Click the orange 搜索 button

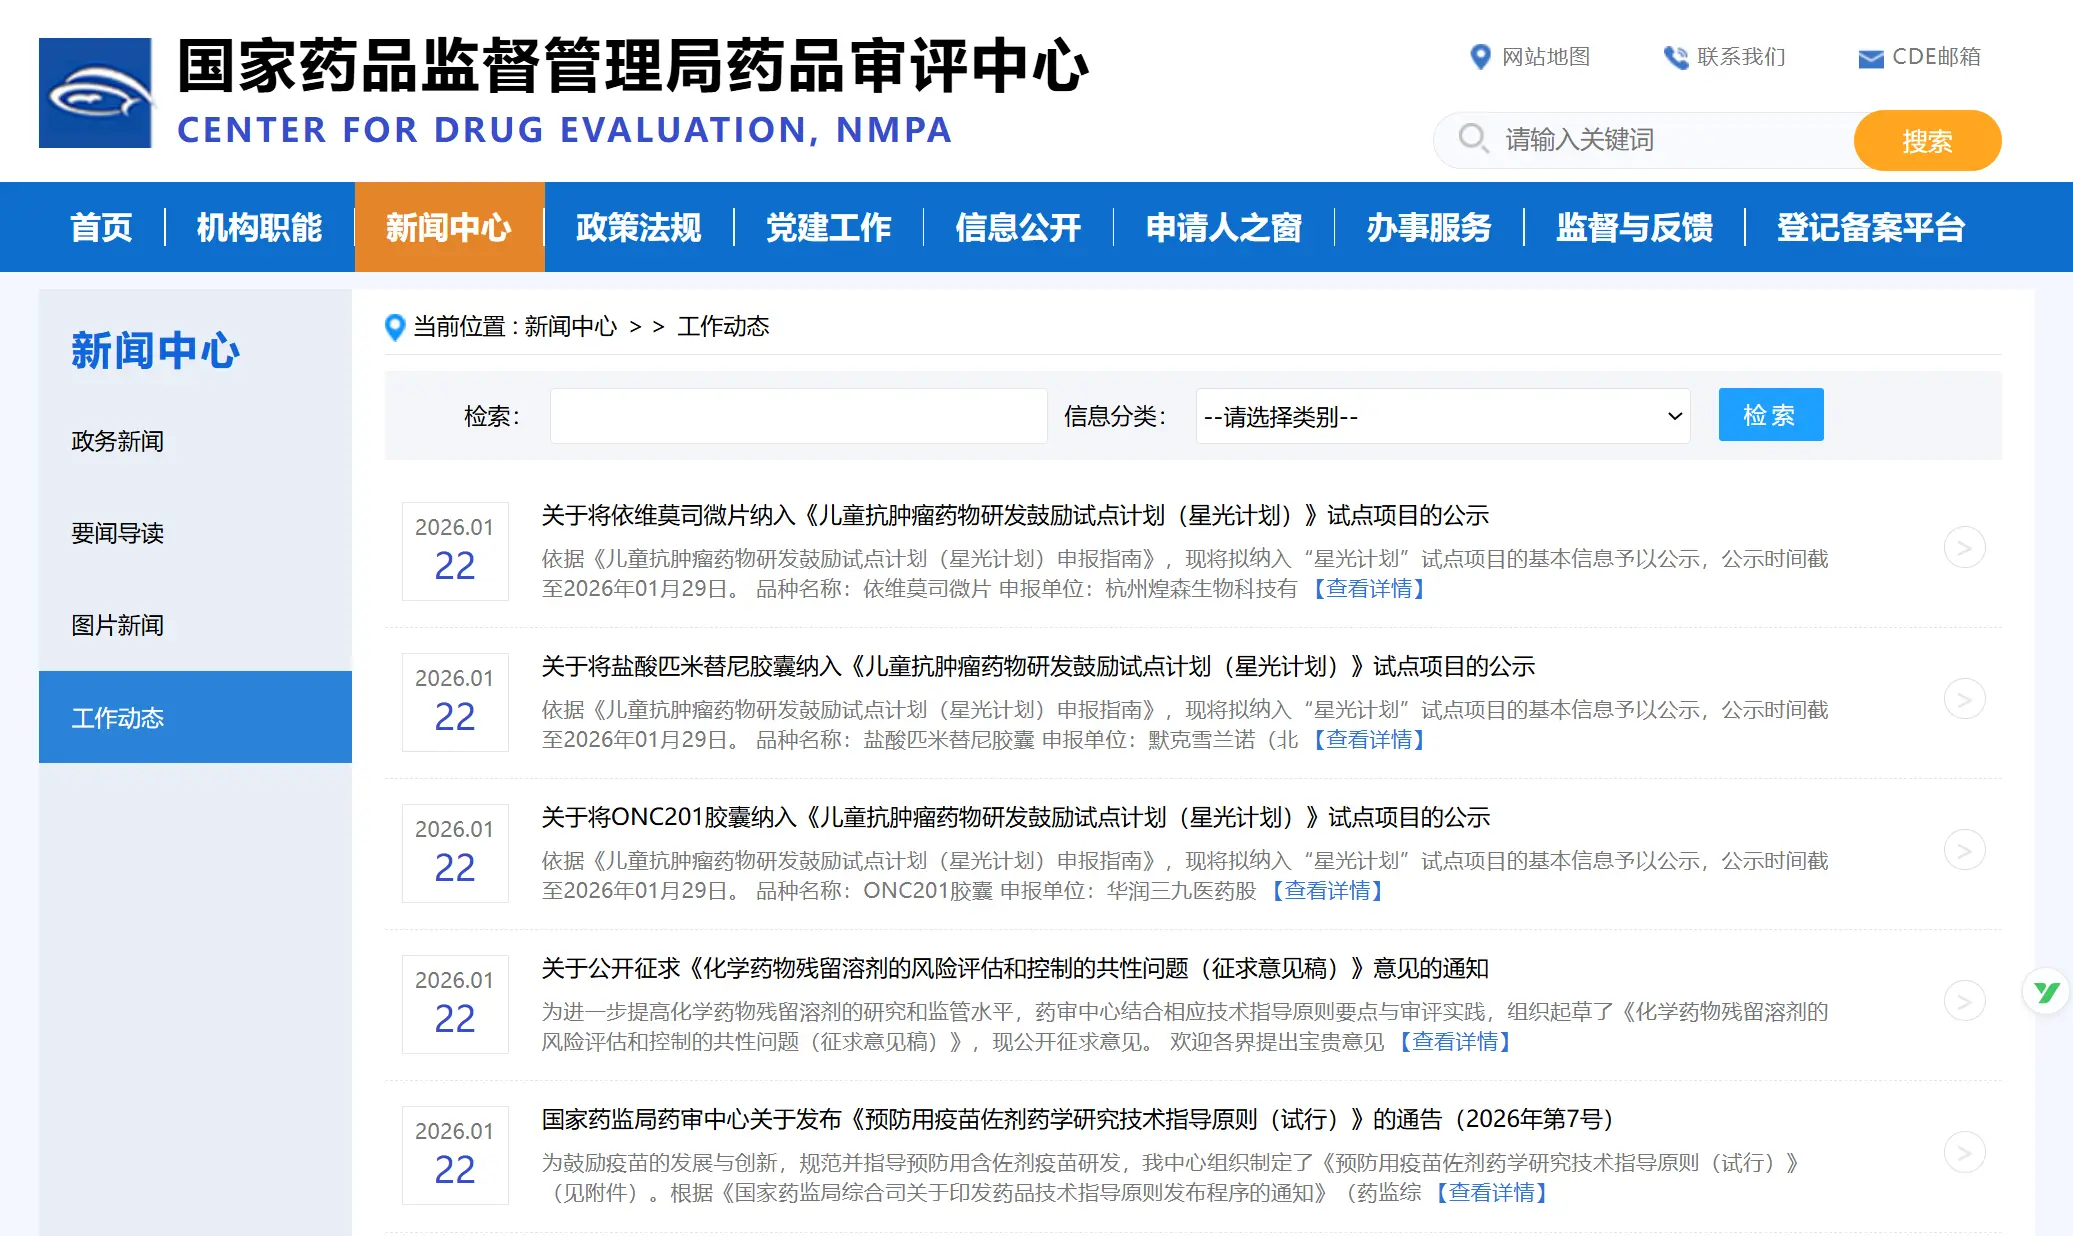click(1926, 140)
